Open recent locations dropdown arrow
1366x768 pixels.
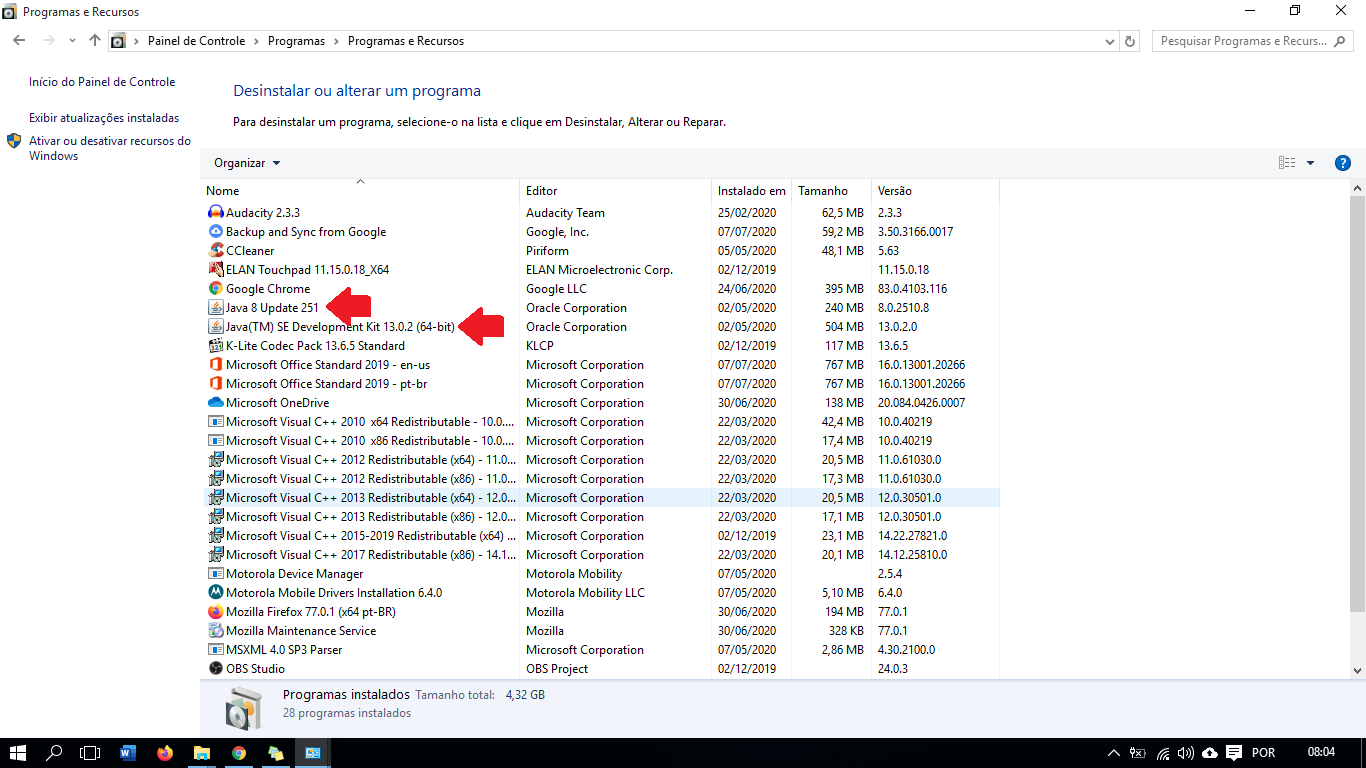coord(72,41)
